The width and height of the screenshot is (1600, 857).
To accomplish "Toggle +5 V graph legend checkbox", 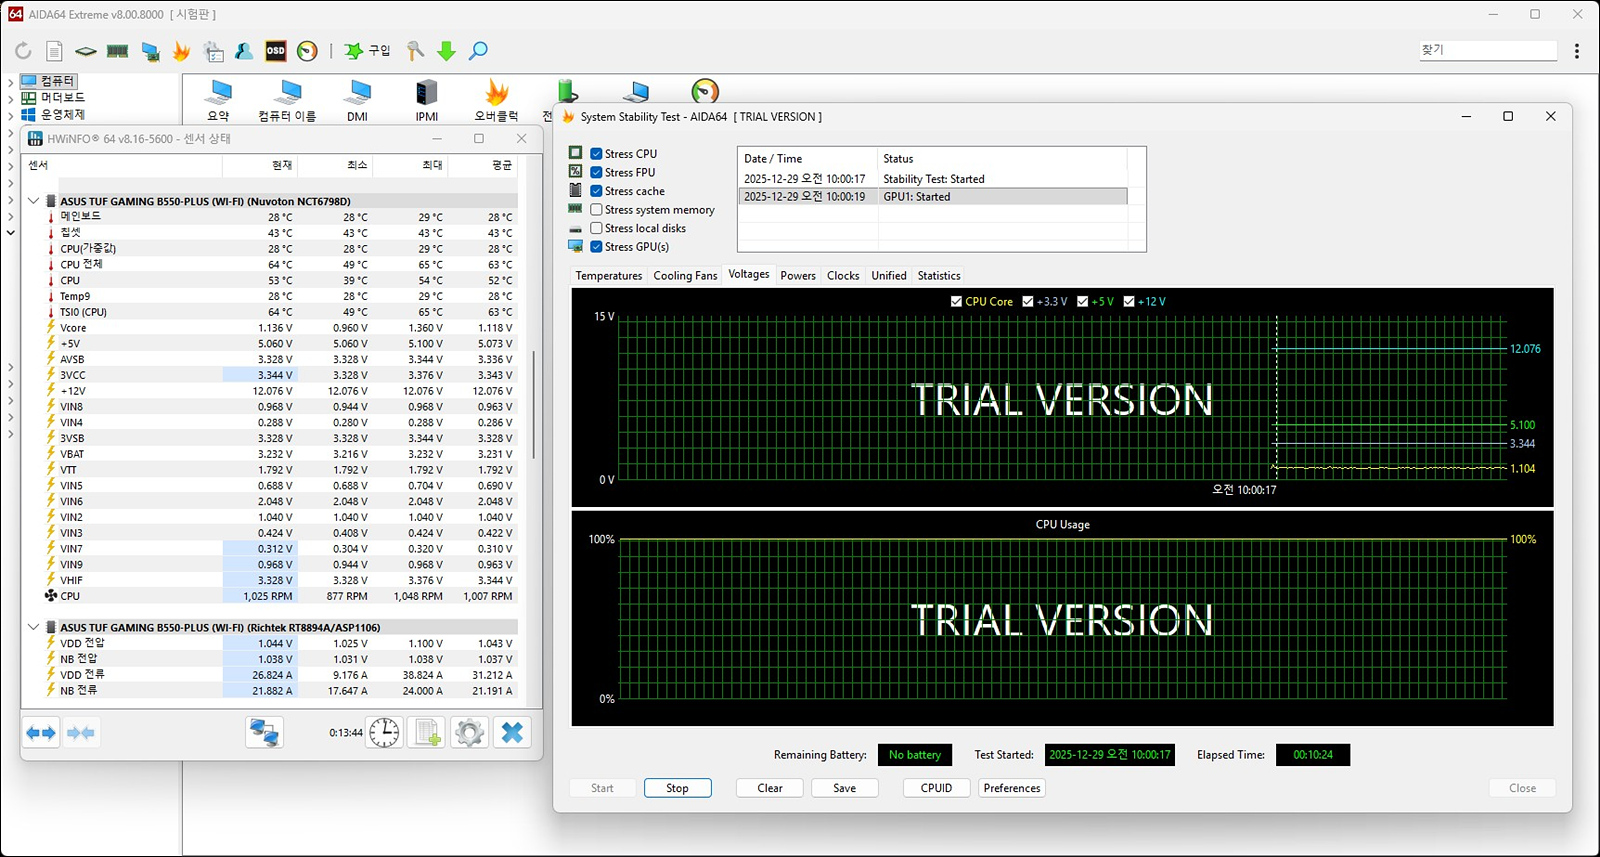I will click(x=1083, y=301).
